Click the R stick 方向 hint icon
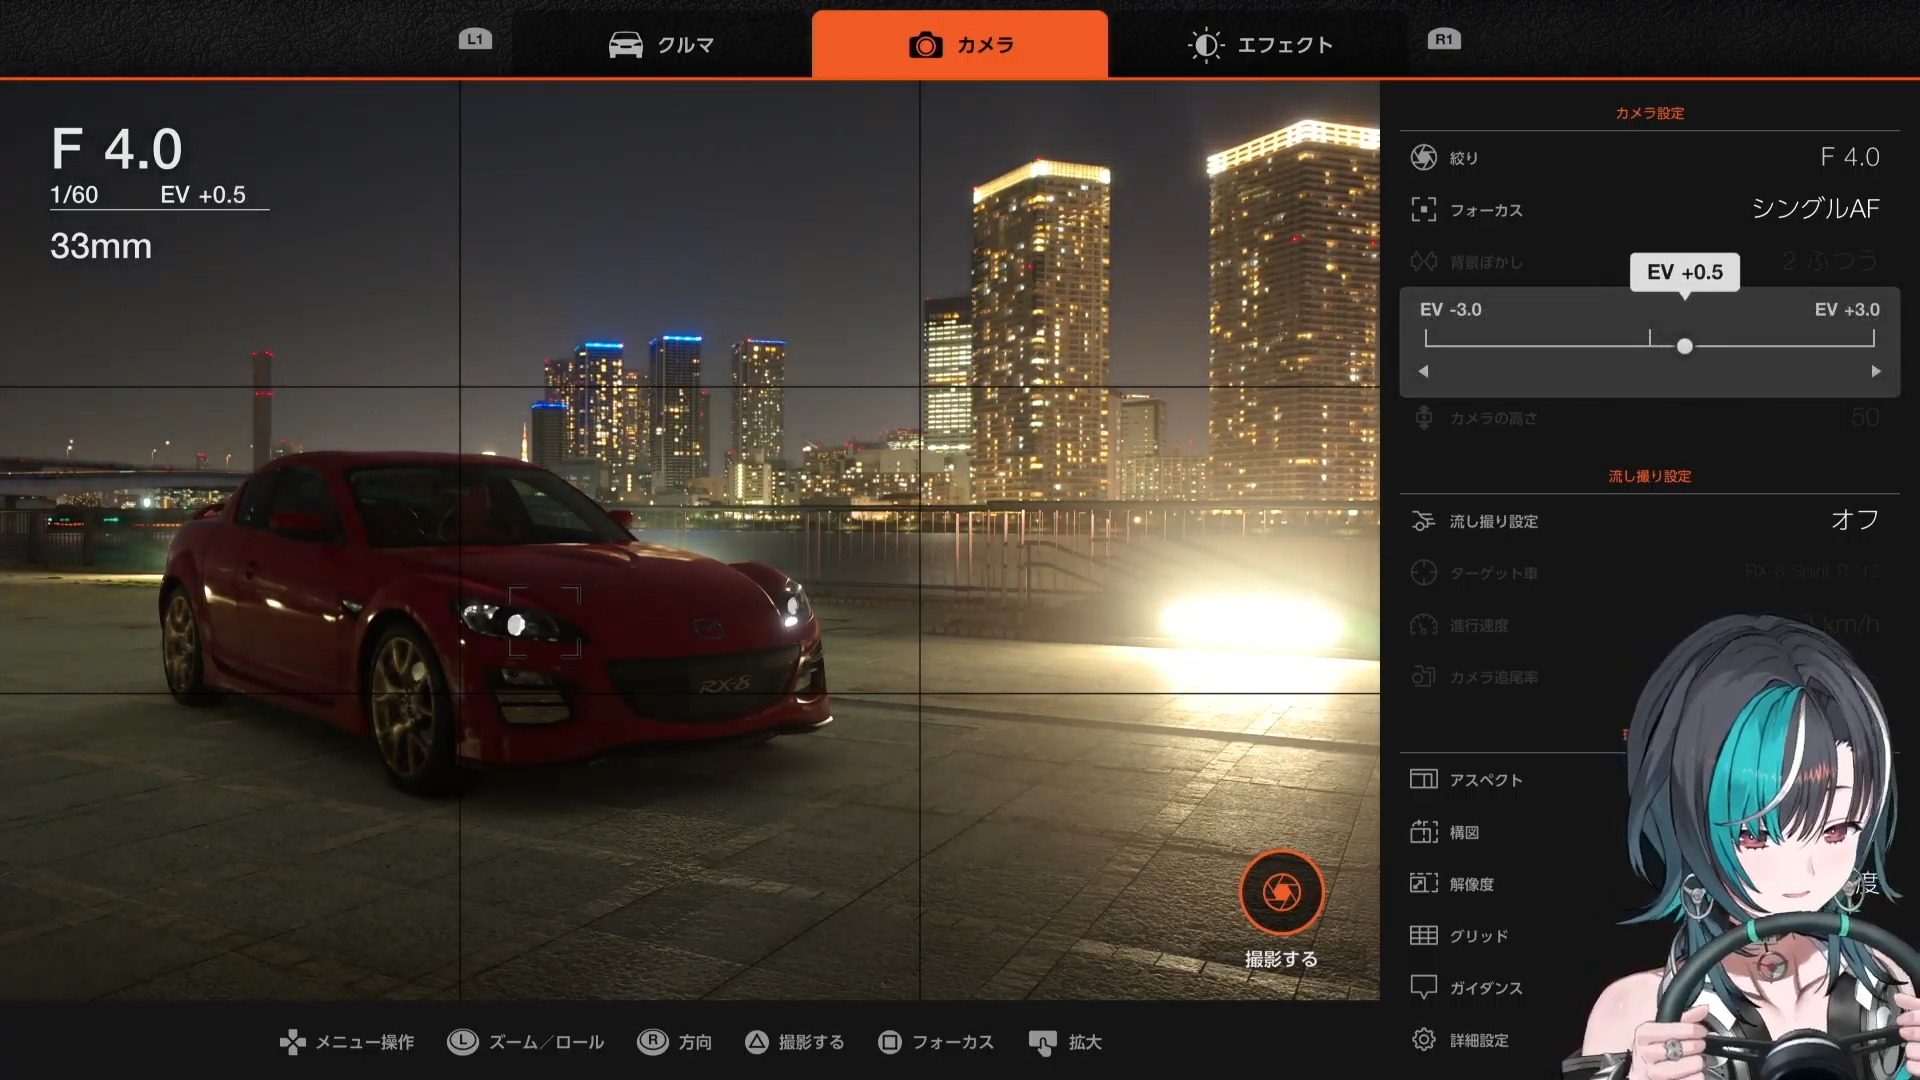 click(x=652, y=1041)
